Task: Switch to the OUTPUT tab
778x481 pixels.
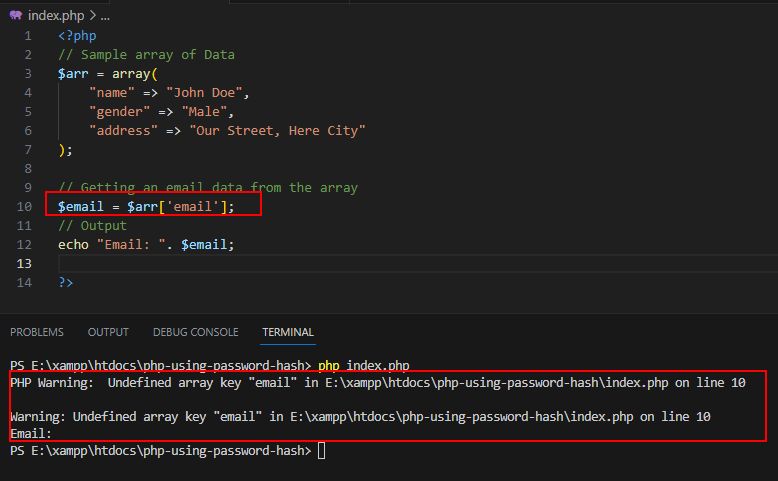Action: 108,332
